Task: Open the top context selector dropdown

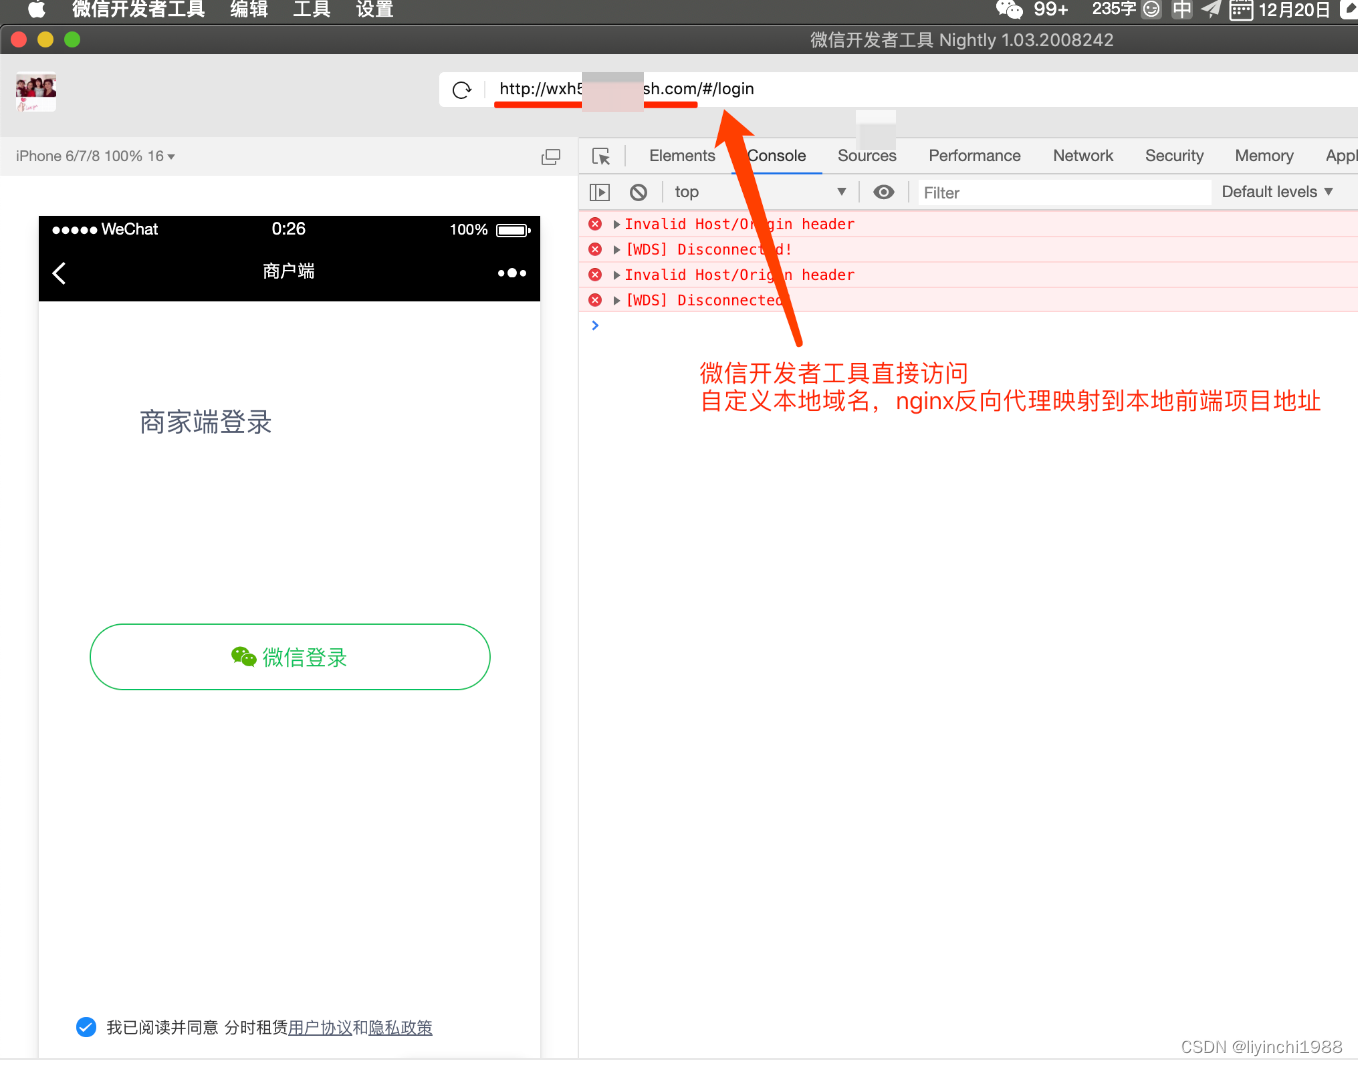Action: coord(760,192)
